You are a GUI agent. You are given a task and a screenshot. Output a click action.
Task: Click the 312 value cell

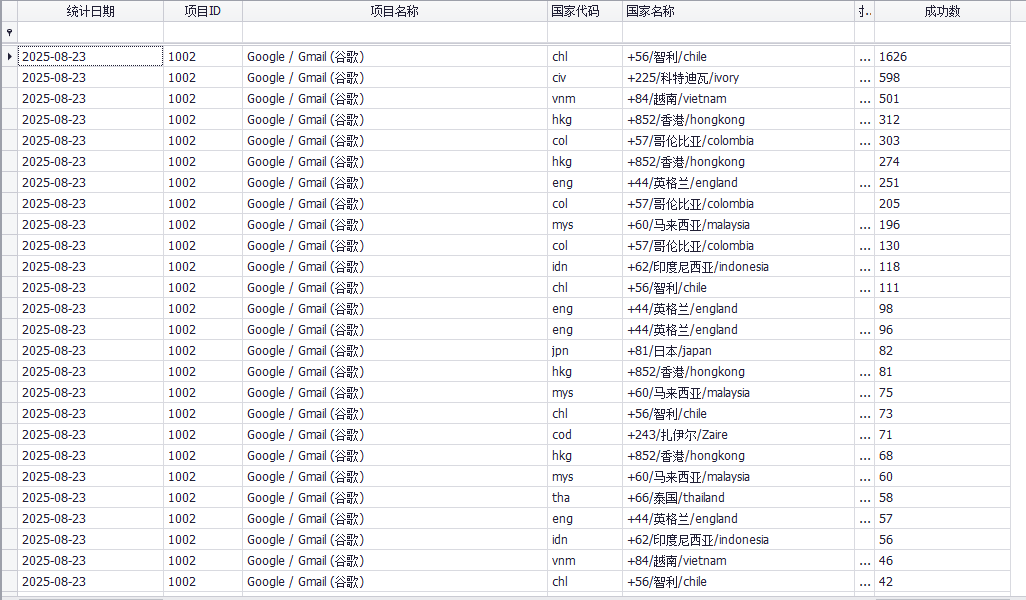click(942, 120)
